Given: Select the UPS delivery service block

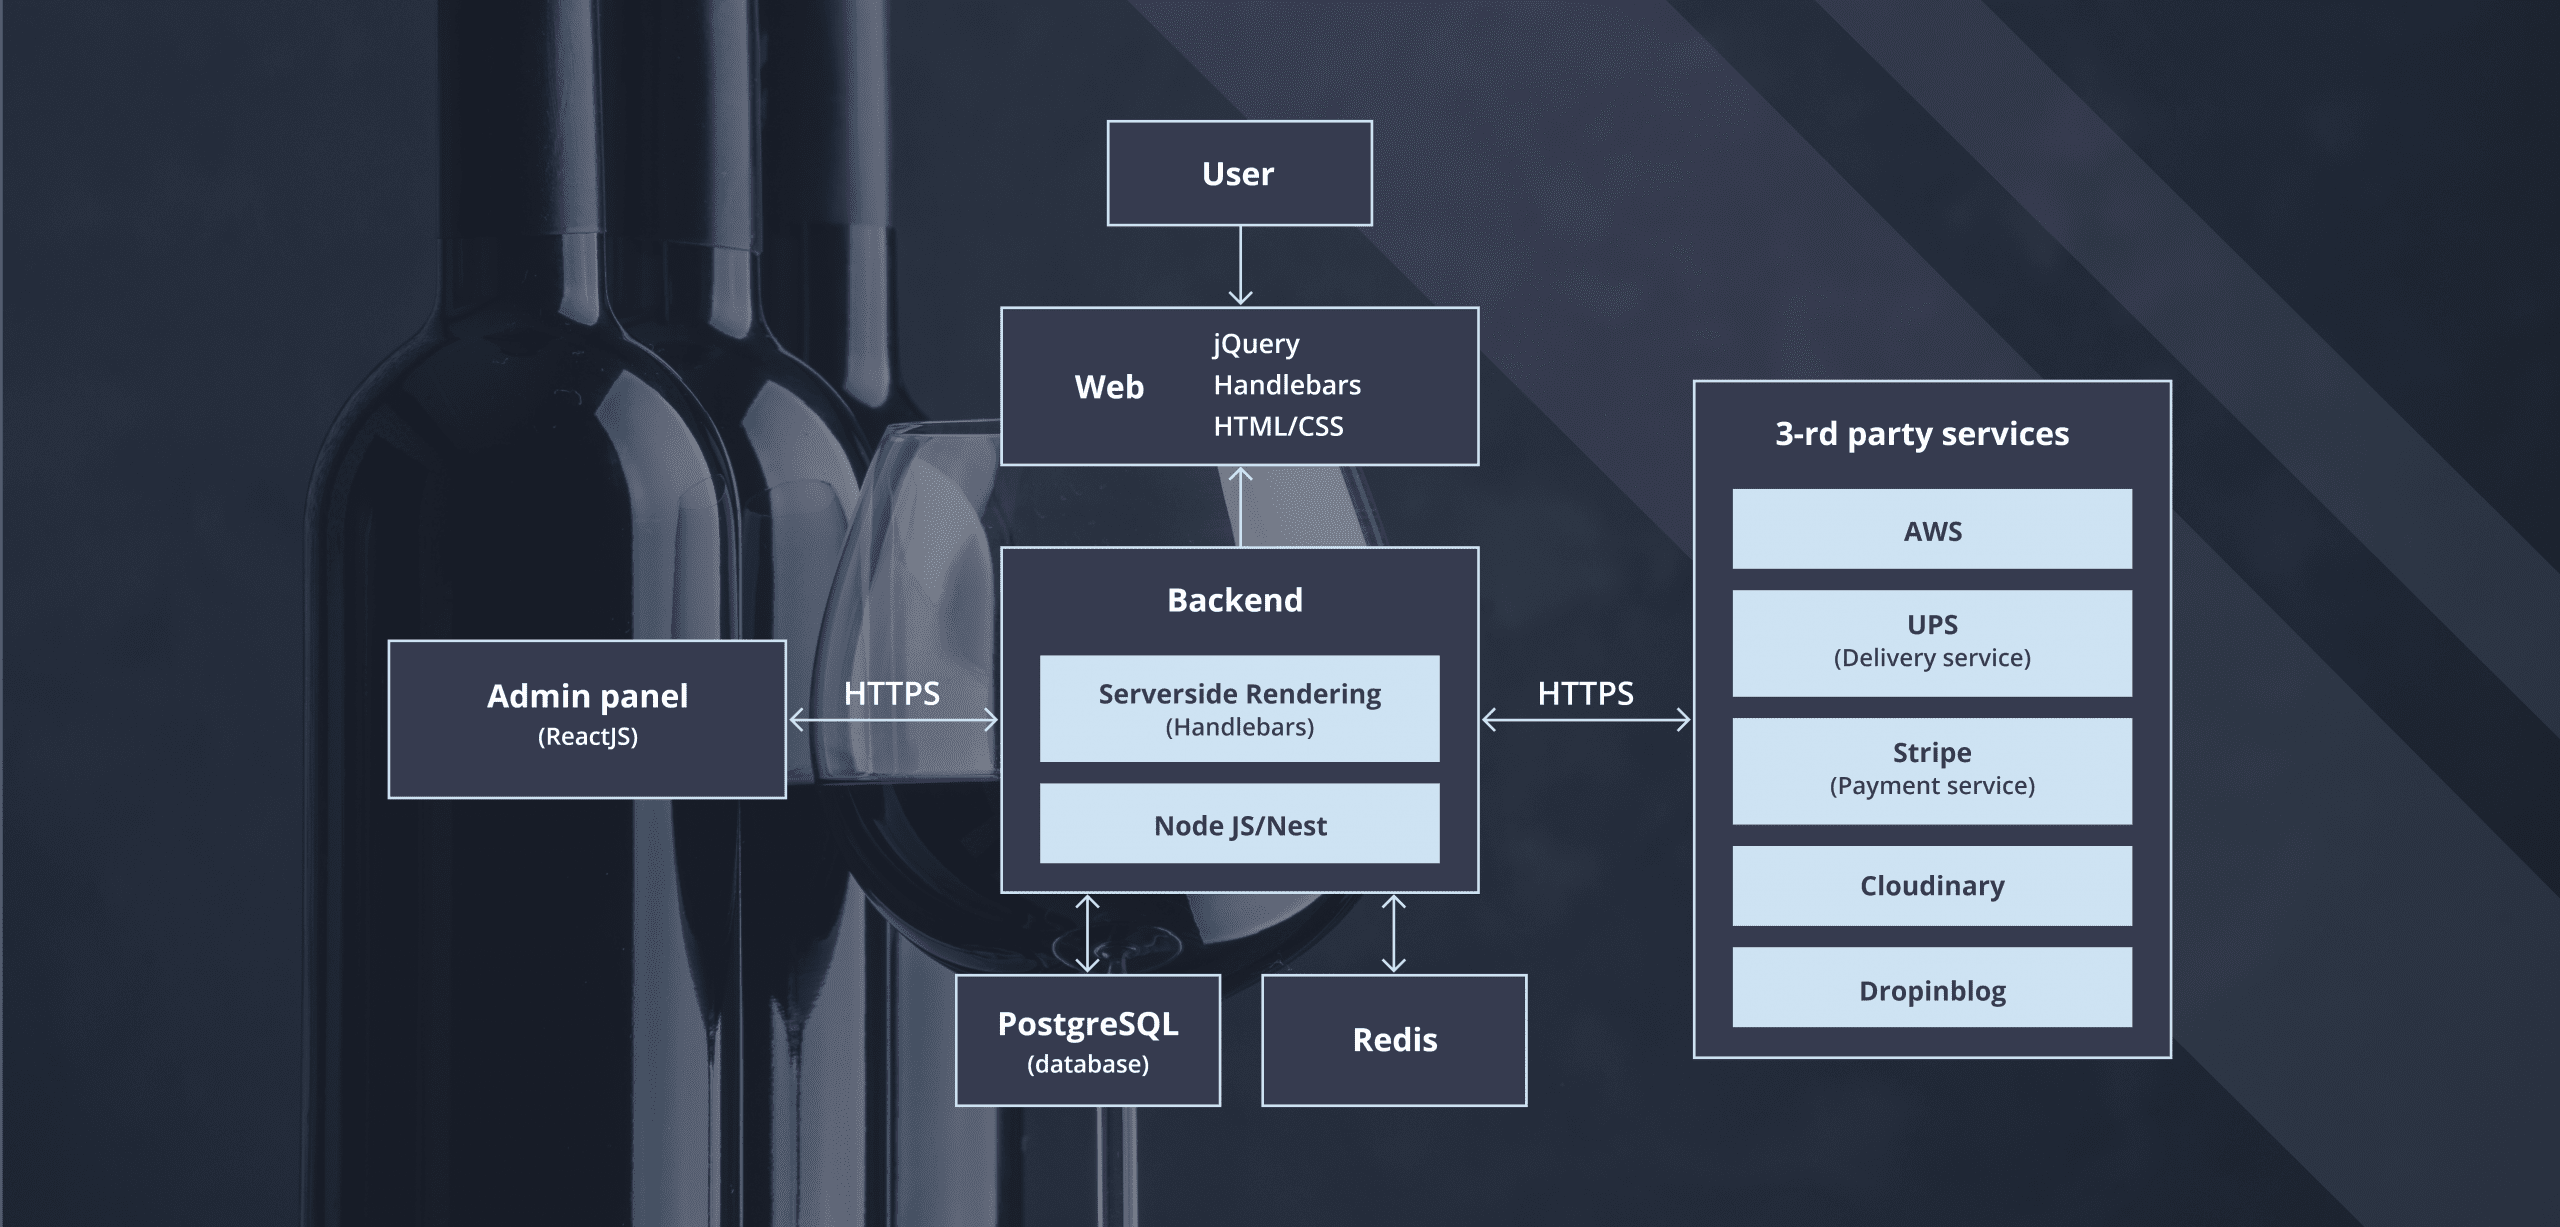Looking at the screenshot, I should pyautogui.click(x=1931, y=642).
